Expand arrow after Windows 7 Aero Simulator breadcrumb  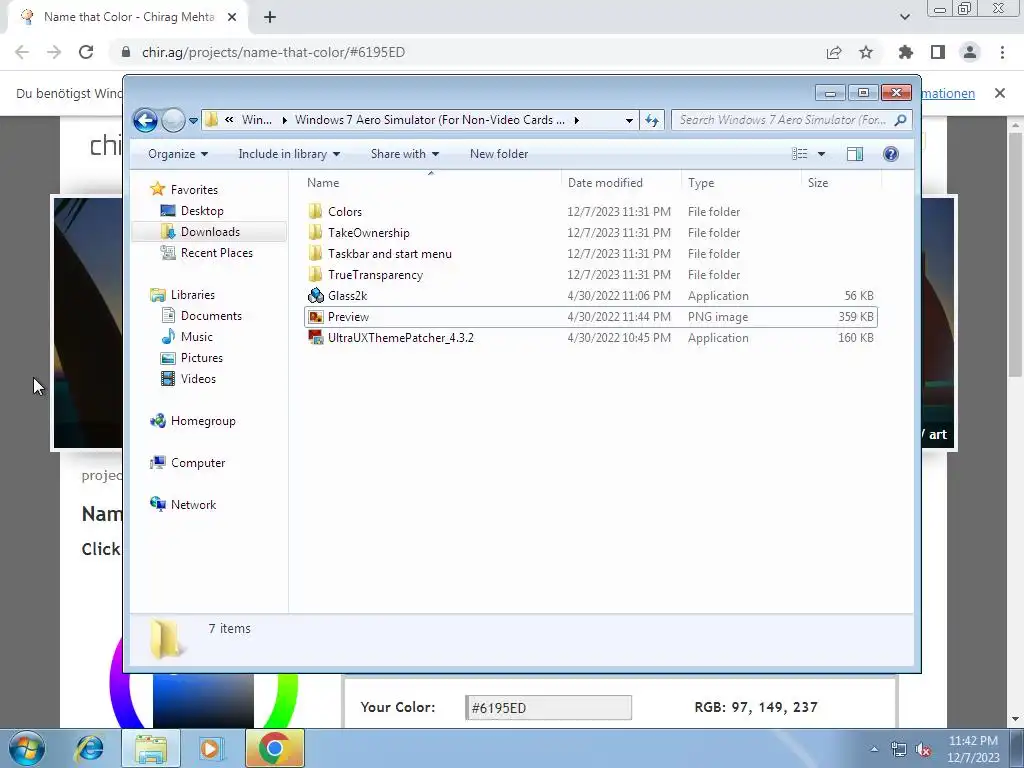pyautogui.click(x=577, y=120)
